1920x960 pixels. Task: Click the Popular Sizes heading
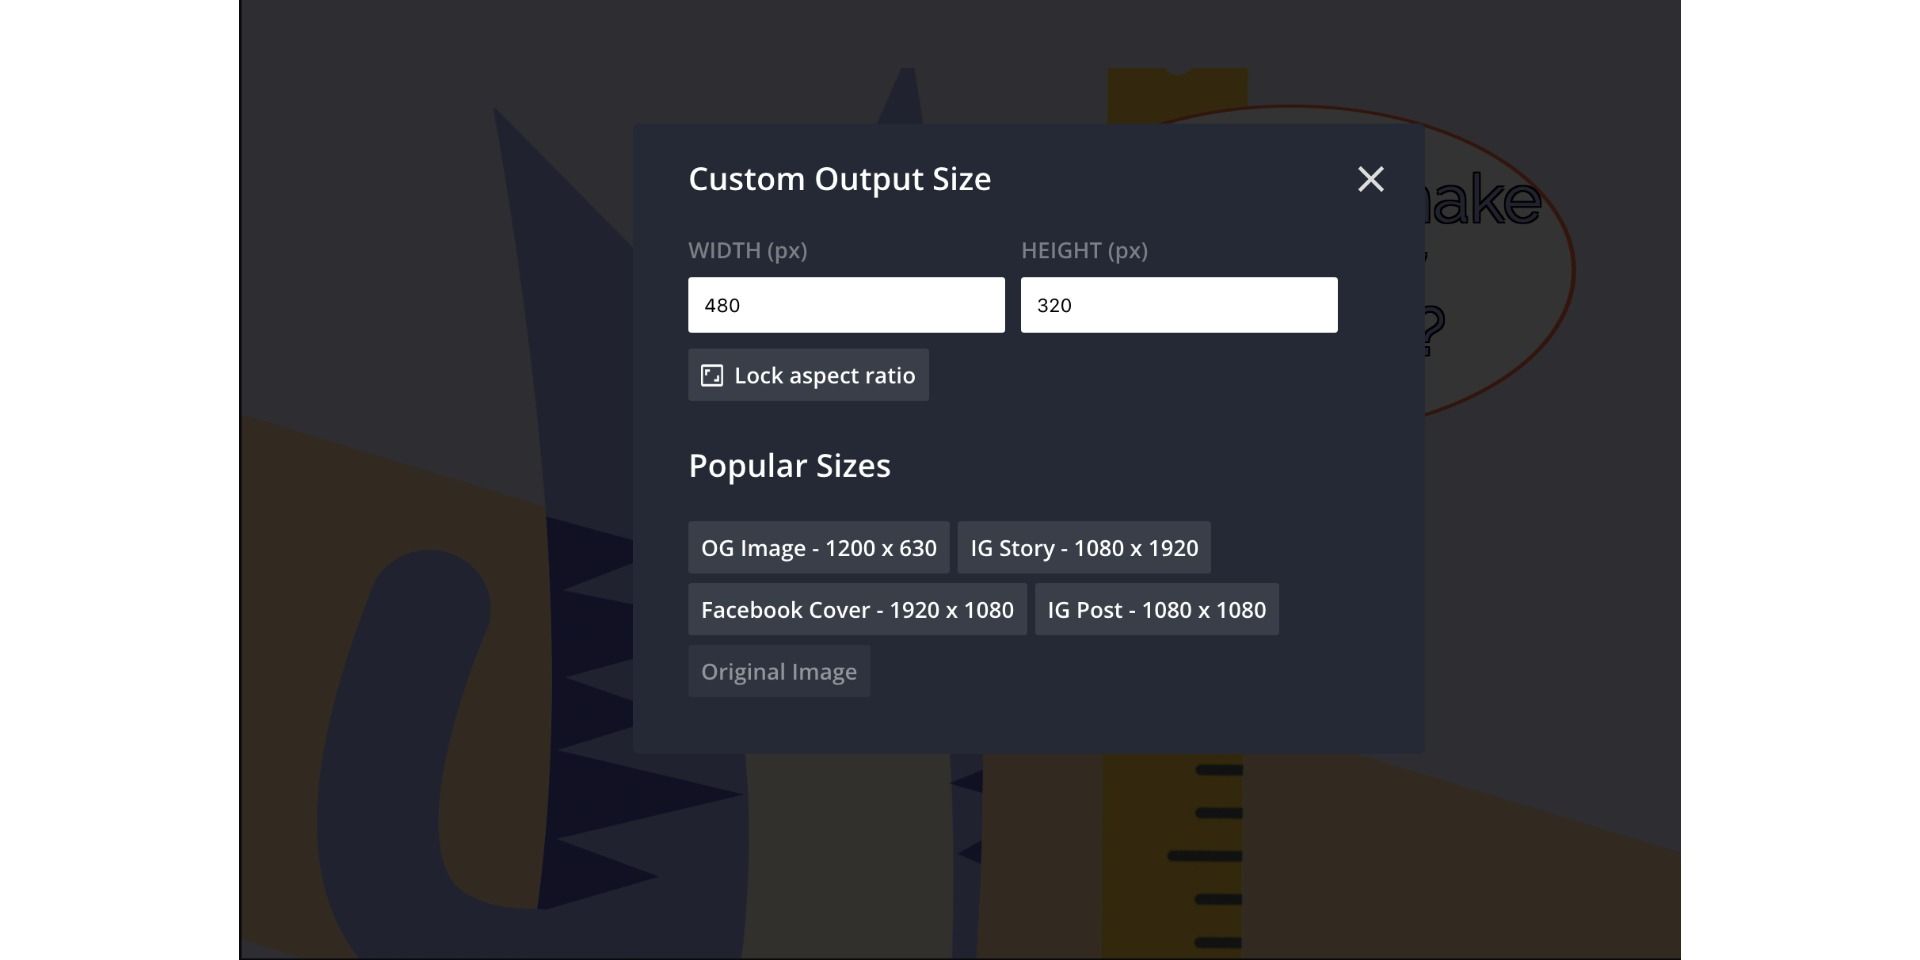(789, 466)
